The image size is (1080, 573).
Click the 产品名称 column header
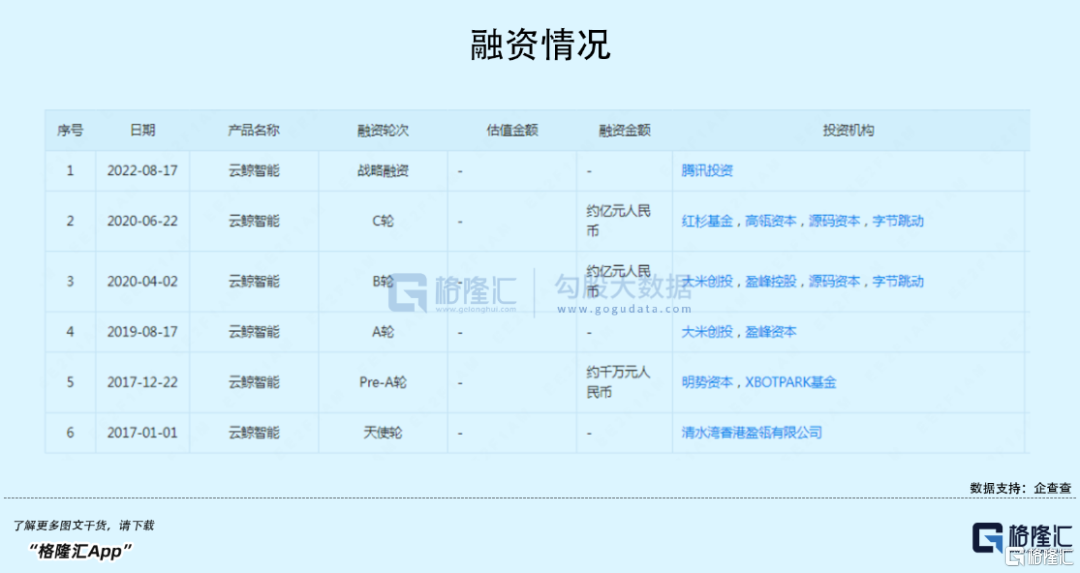[x=253, y=130]
